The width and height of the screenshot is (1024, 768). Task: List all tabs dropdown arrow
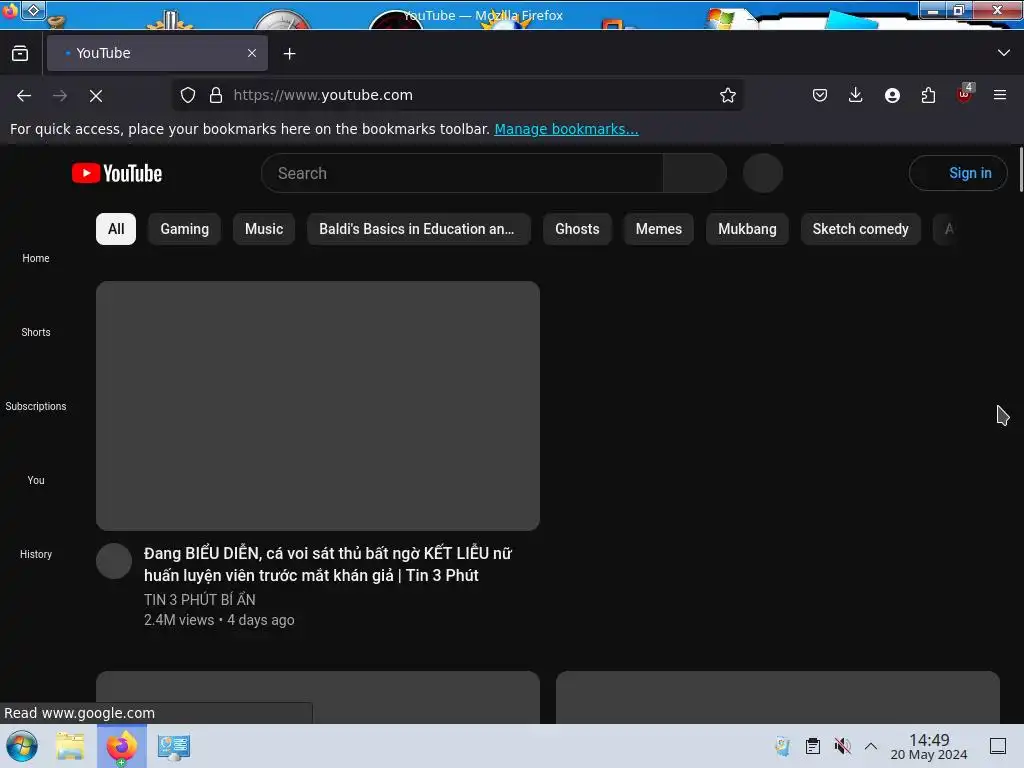1004,53
